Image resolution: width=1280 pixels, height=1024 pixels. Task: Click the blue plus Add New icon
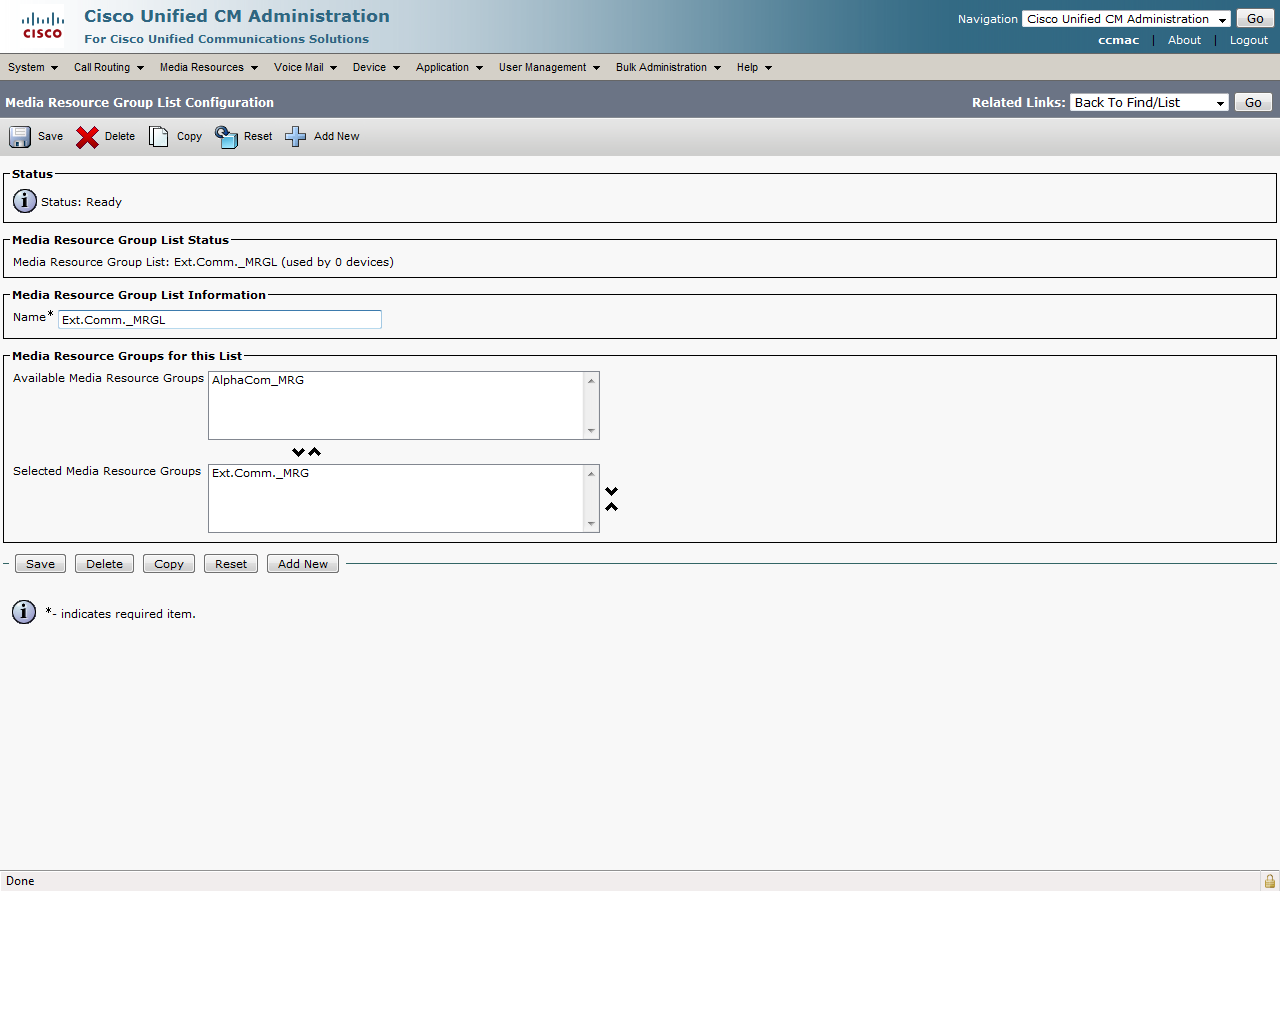pyautogui.click(x=296, y=137)
